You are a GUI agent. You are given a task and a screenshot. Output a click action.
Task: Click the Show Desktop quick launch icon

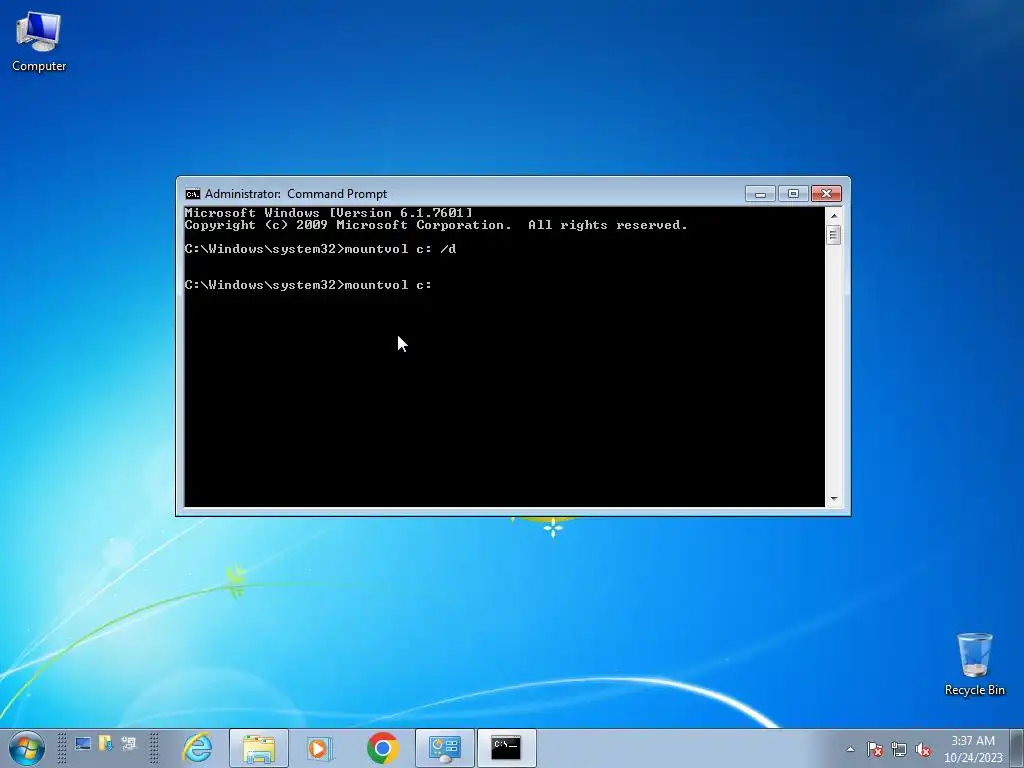(83, 744)
